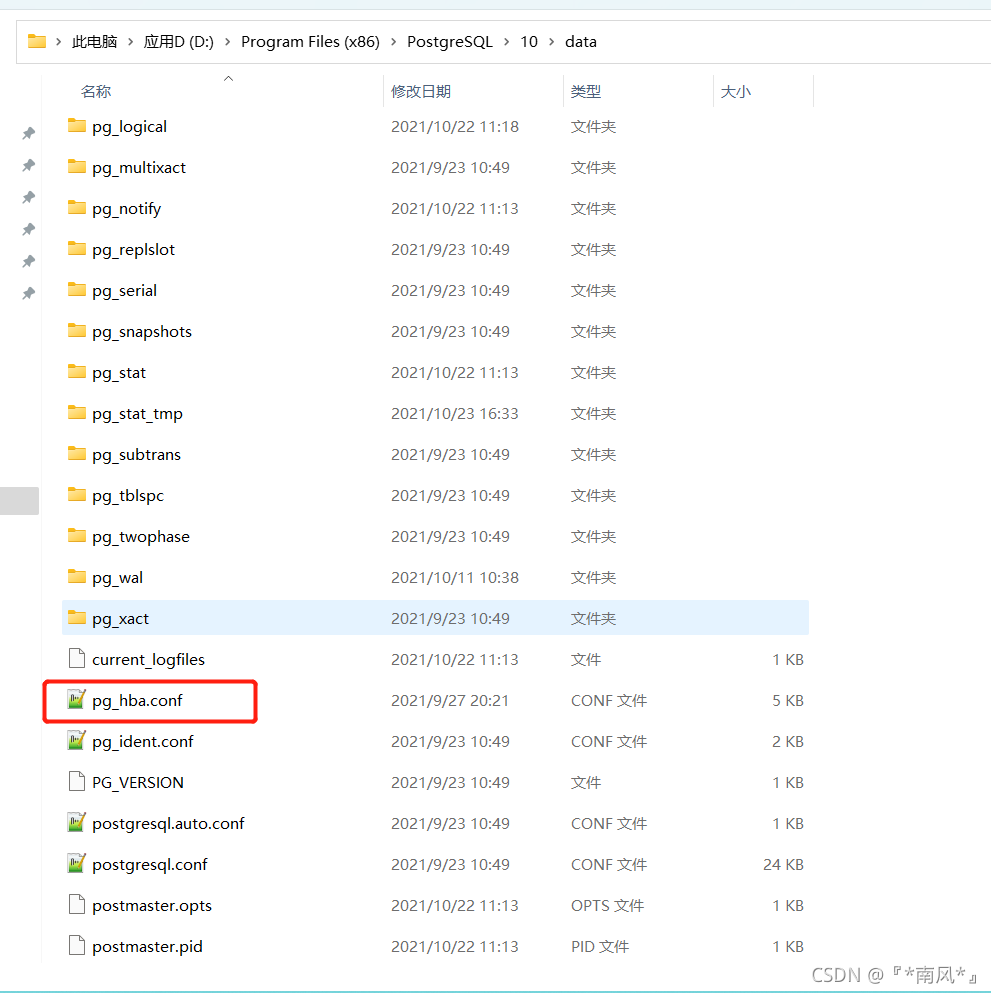This screenshot has height=993, width=991.
Task: Expand the chevron before 此电脑 breadcrumb
Action: [x=58, y=42]
